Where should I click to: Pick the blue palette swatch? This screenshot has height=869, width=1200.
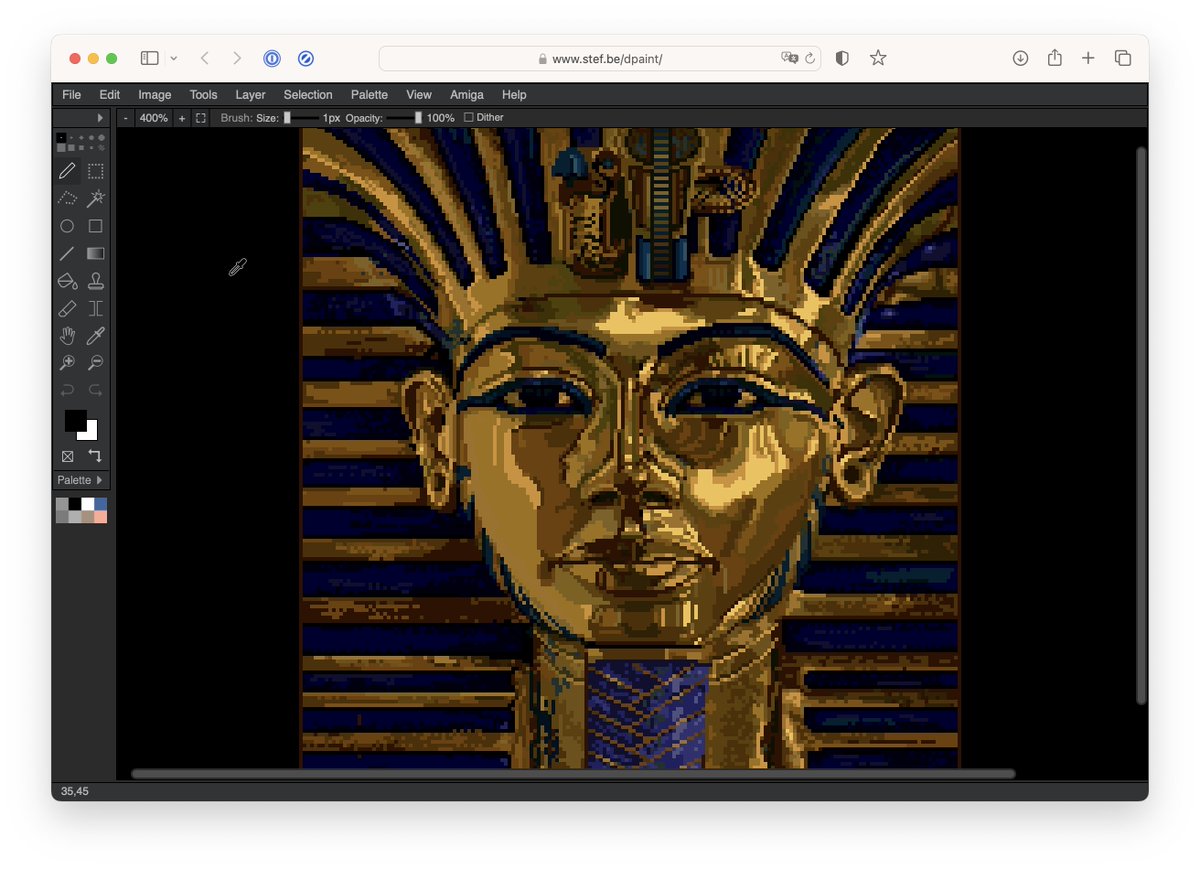pos(101,504)
